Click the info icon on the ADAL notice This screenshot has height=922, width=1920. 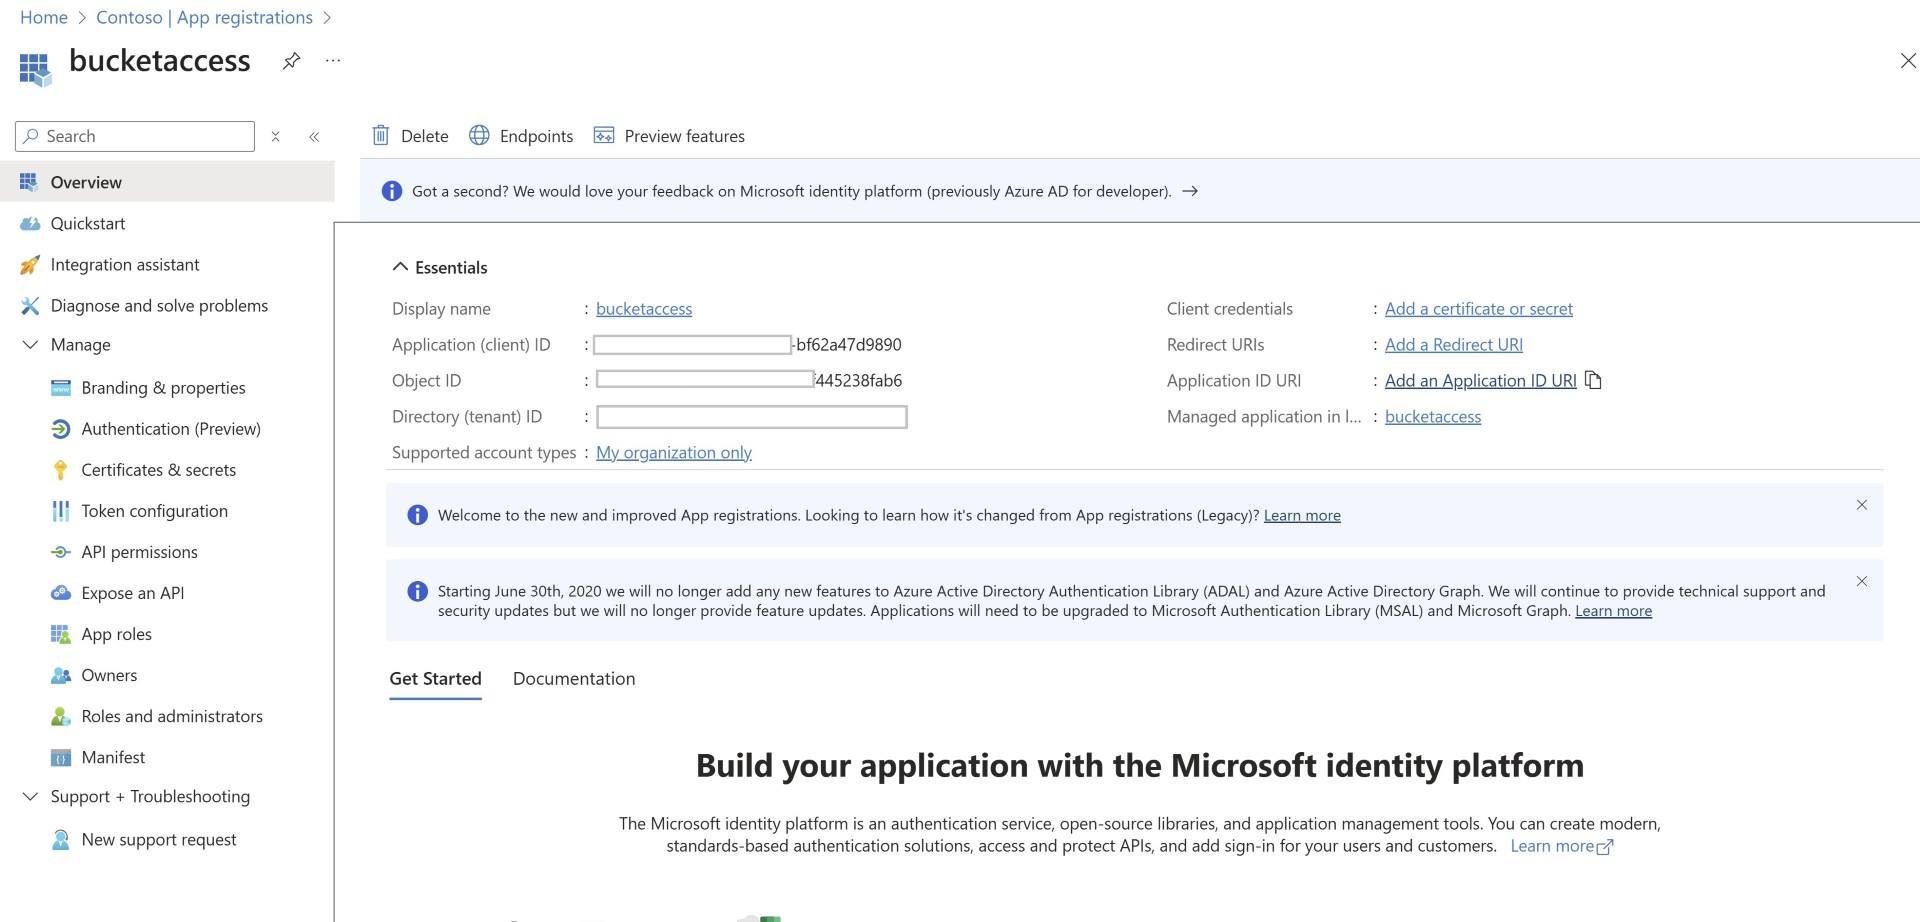[x=418, y=591]
